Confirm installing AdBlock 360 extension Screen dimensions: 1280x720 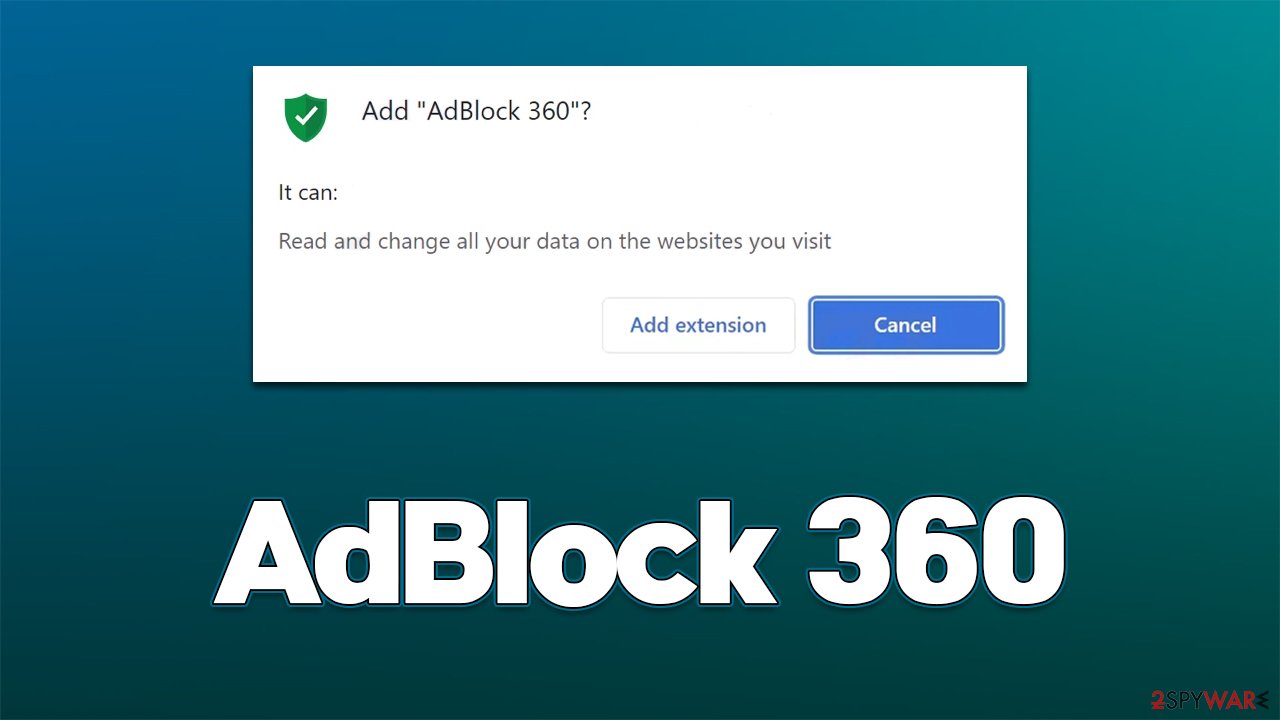click(698, 325)
